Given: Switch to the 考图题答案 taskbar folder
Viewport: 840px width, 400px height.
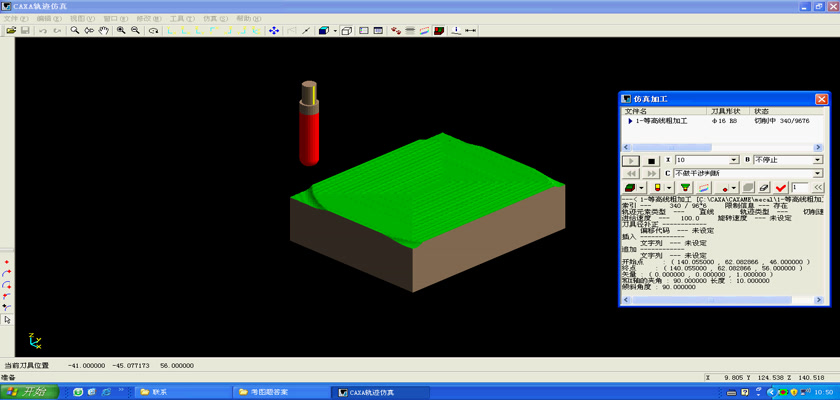Looking at the screenshot, I should coord(280,392).
